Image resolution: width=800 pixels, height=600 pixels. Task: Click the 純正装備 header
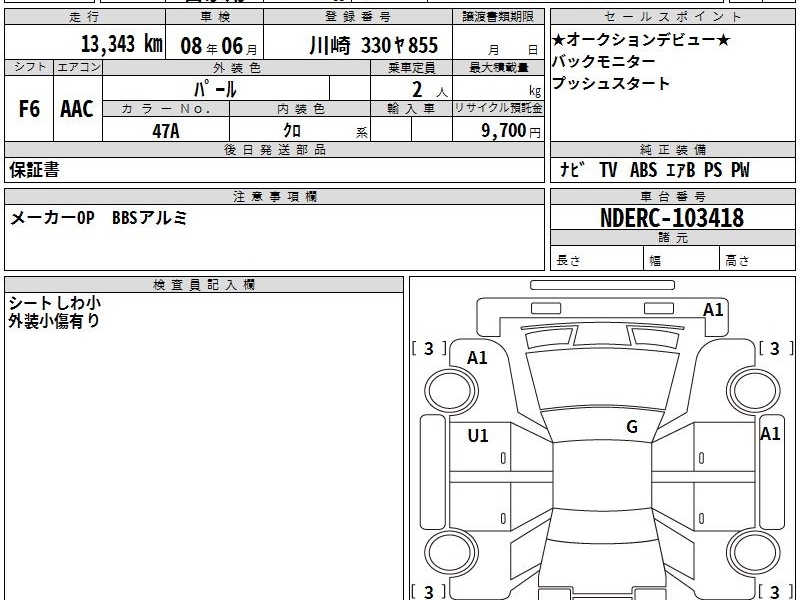pyautogui.click(x=672, y=149)
